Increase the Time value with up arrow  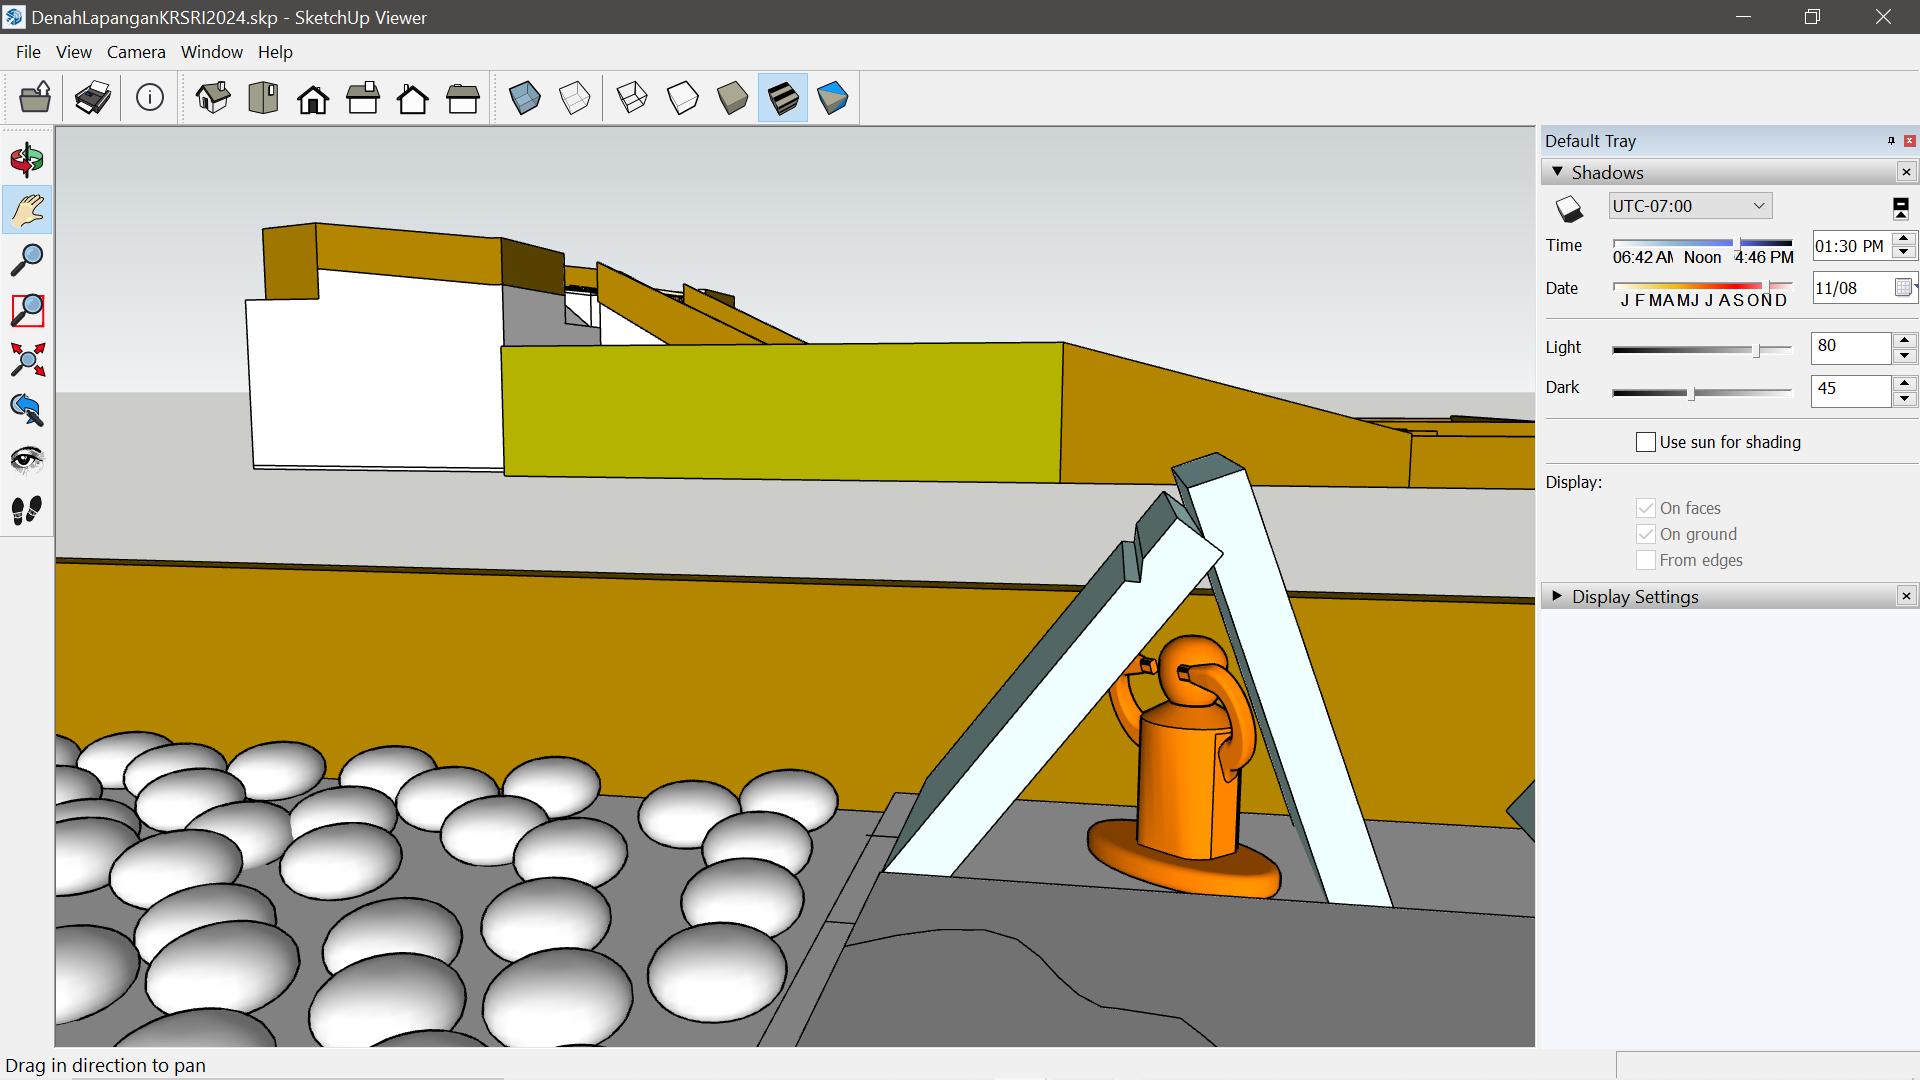[1904, 239]
